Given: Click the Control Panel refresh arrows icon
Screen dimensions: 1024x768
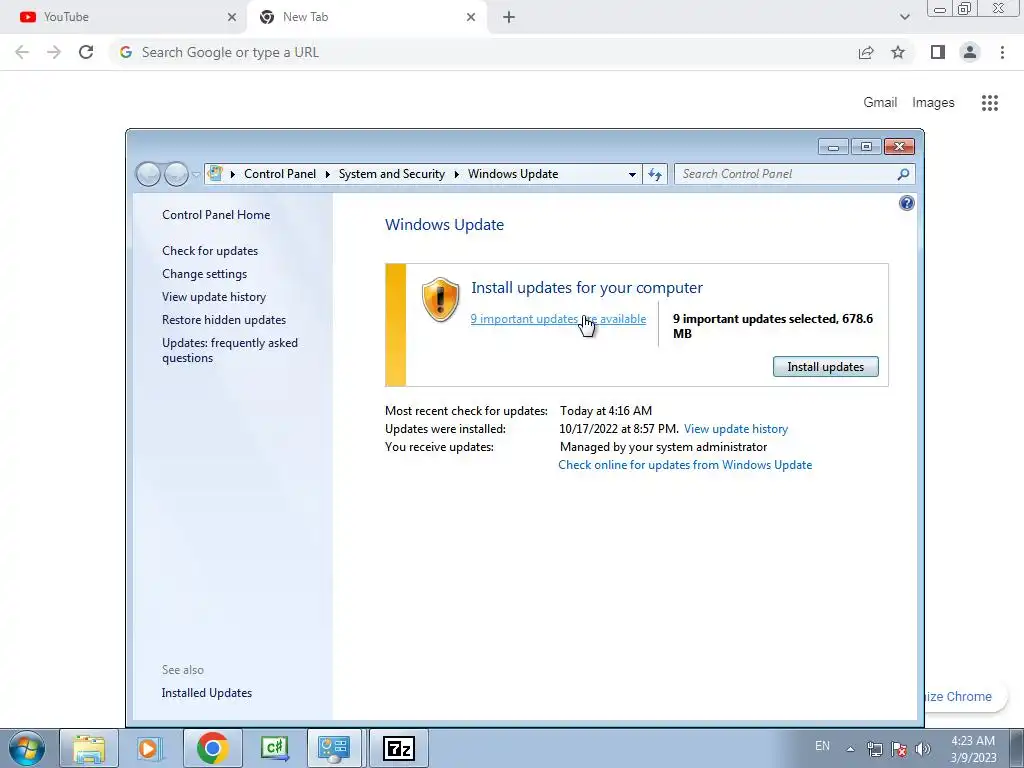Looking at the screenshot, I should (x=655, y=174).
